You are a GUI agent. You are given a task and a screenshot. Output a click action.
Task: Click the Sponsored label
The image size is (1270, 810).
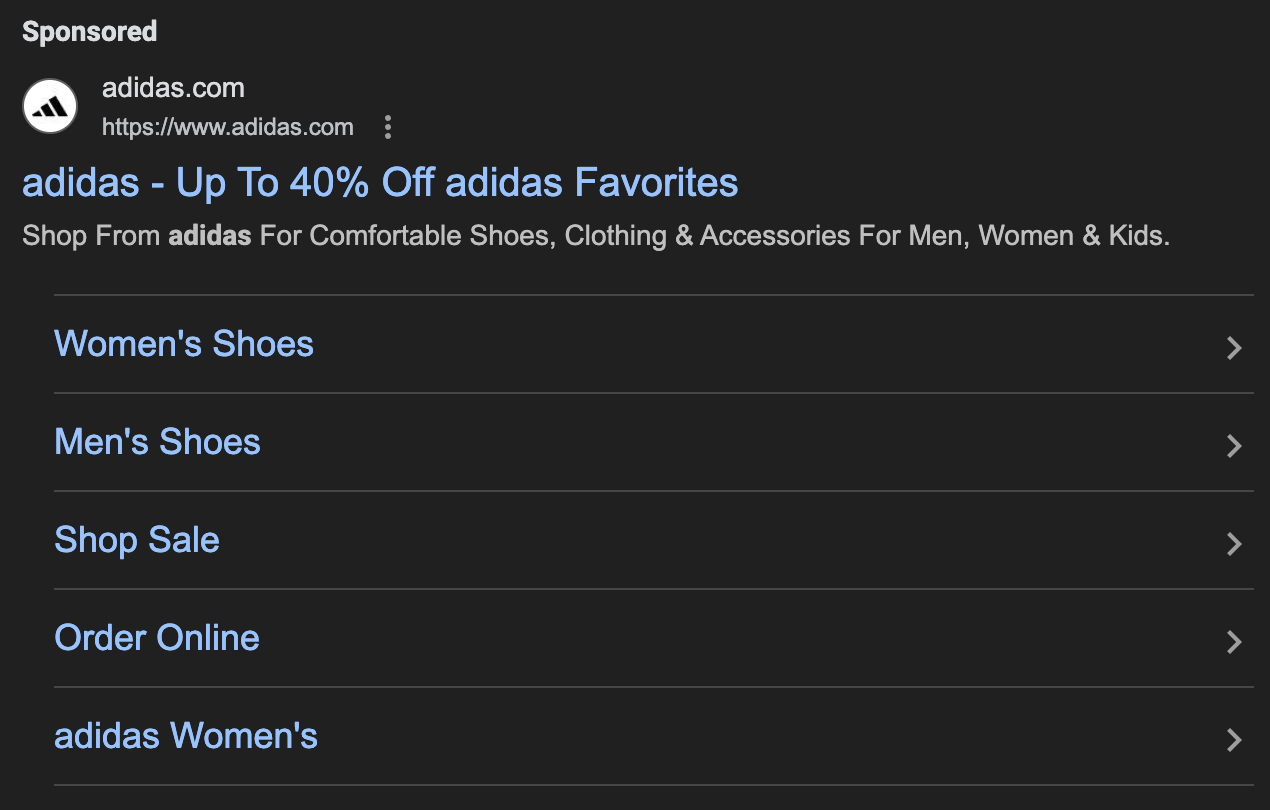tap(90, 32)
